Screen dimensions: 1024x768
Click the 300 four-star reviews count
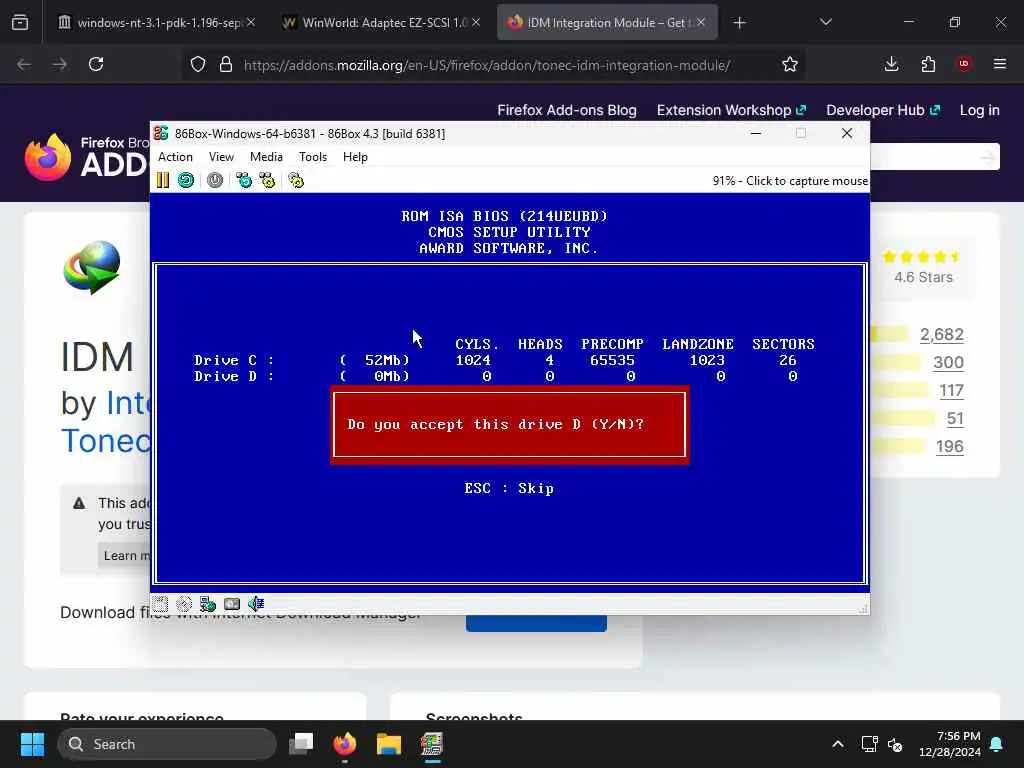click(x=948, y=362)
